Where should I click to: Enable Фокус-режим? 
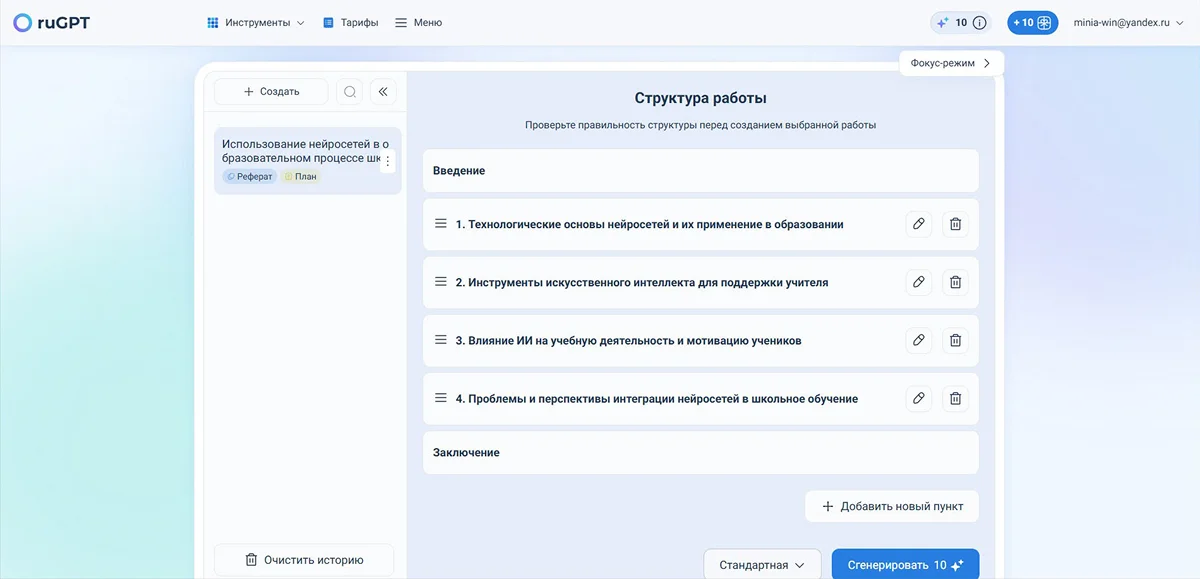coord(950,63)
